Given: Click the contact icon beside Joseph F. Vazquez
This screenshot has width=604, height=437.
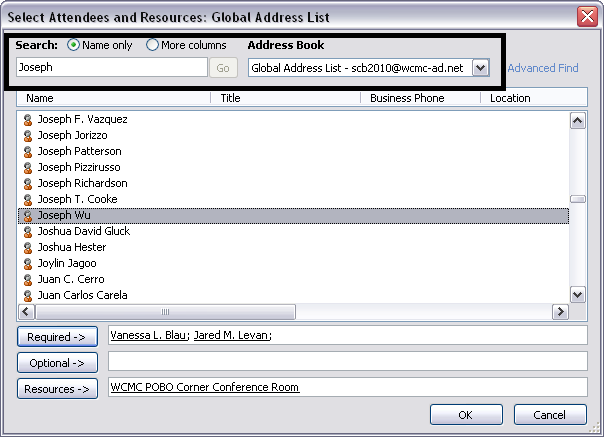Looking at the screenshot, I should 28,119.
